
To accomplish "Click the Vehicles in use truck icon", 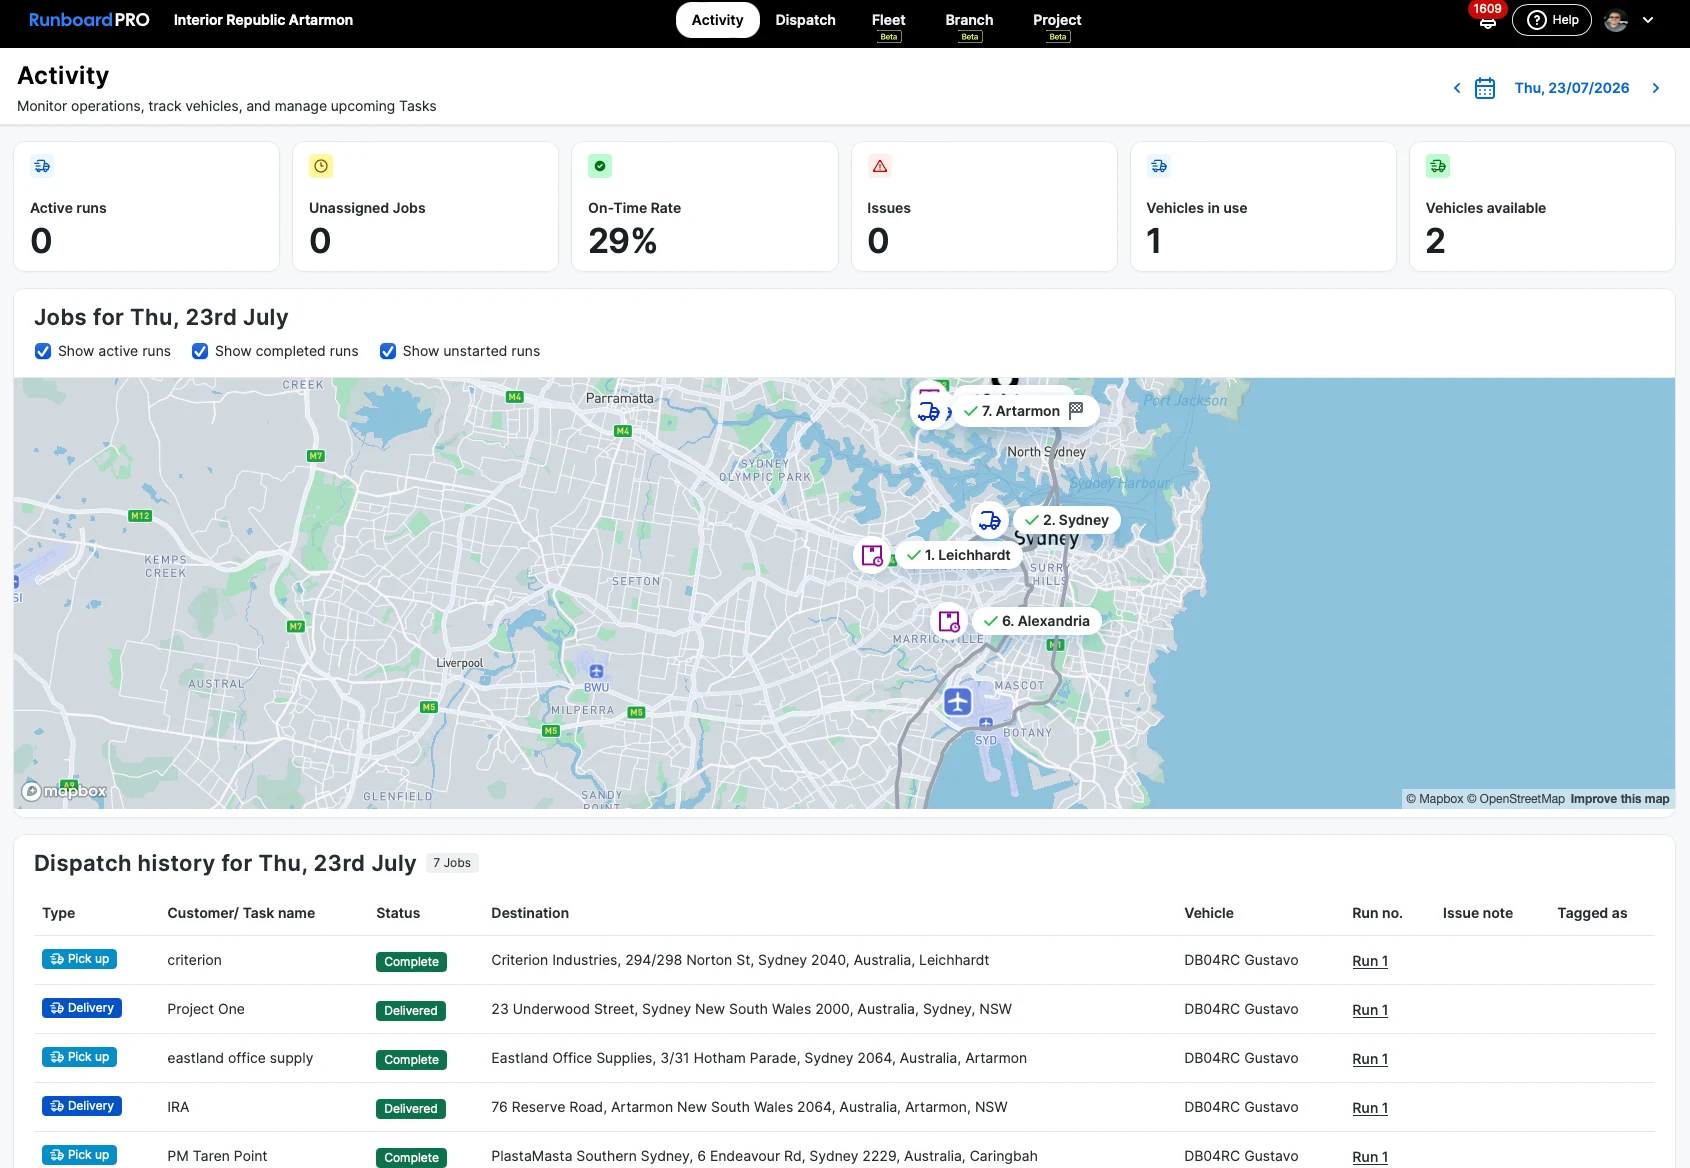I will tap(1159, 166).
